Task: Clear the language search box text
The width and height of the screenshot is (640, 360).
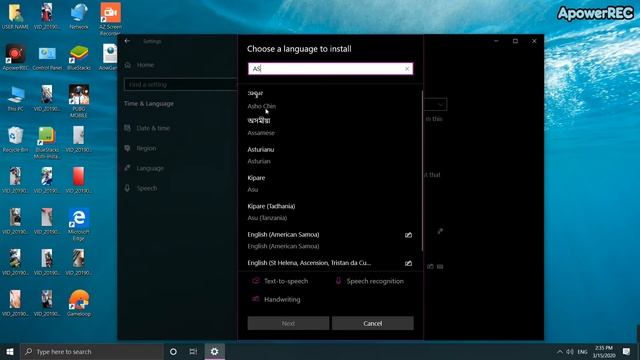Action: (x=407, y=69)
